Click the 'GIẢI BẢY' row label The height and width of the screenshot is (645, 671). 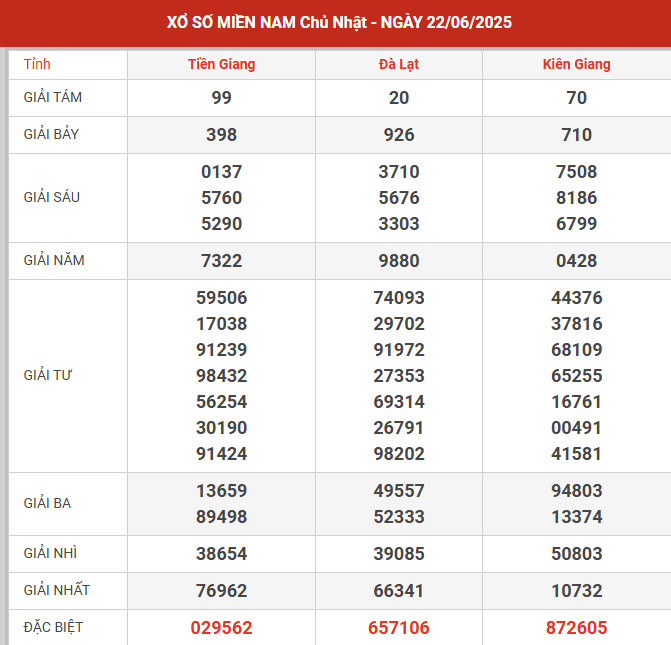[x=51, y=134]
